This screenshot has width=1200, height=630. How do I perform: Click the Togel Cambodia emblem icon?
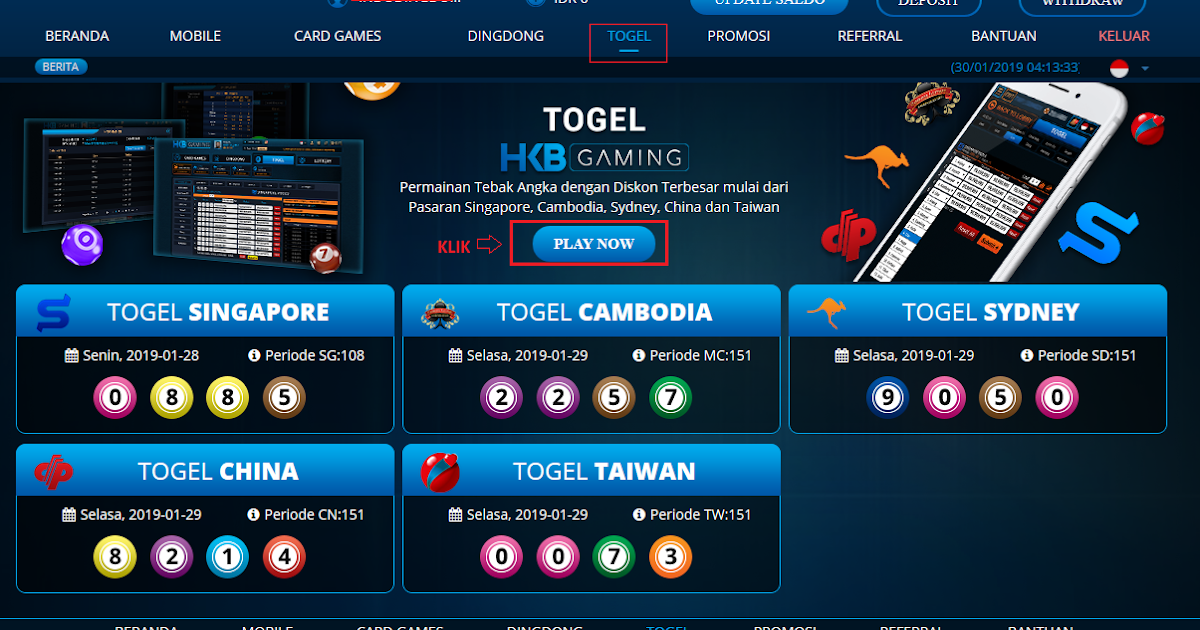[x=440, y=313]
